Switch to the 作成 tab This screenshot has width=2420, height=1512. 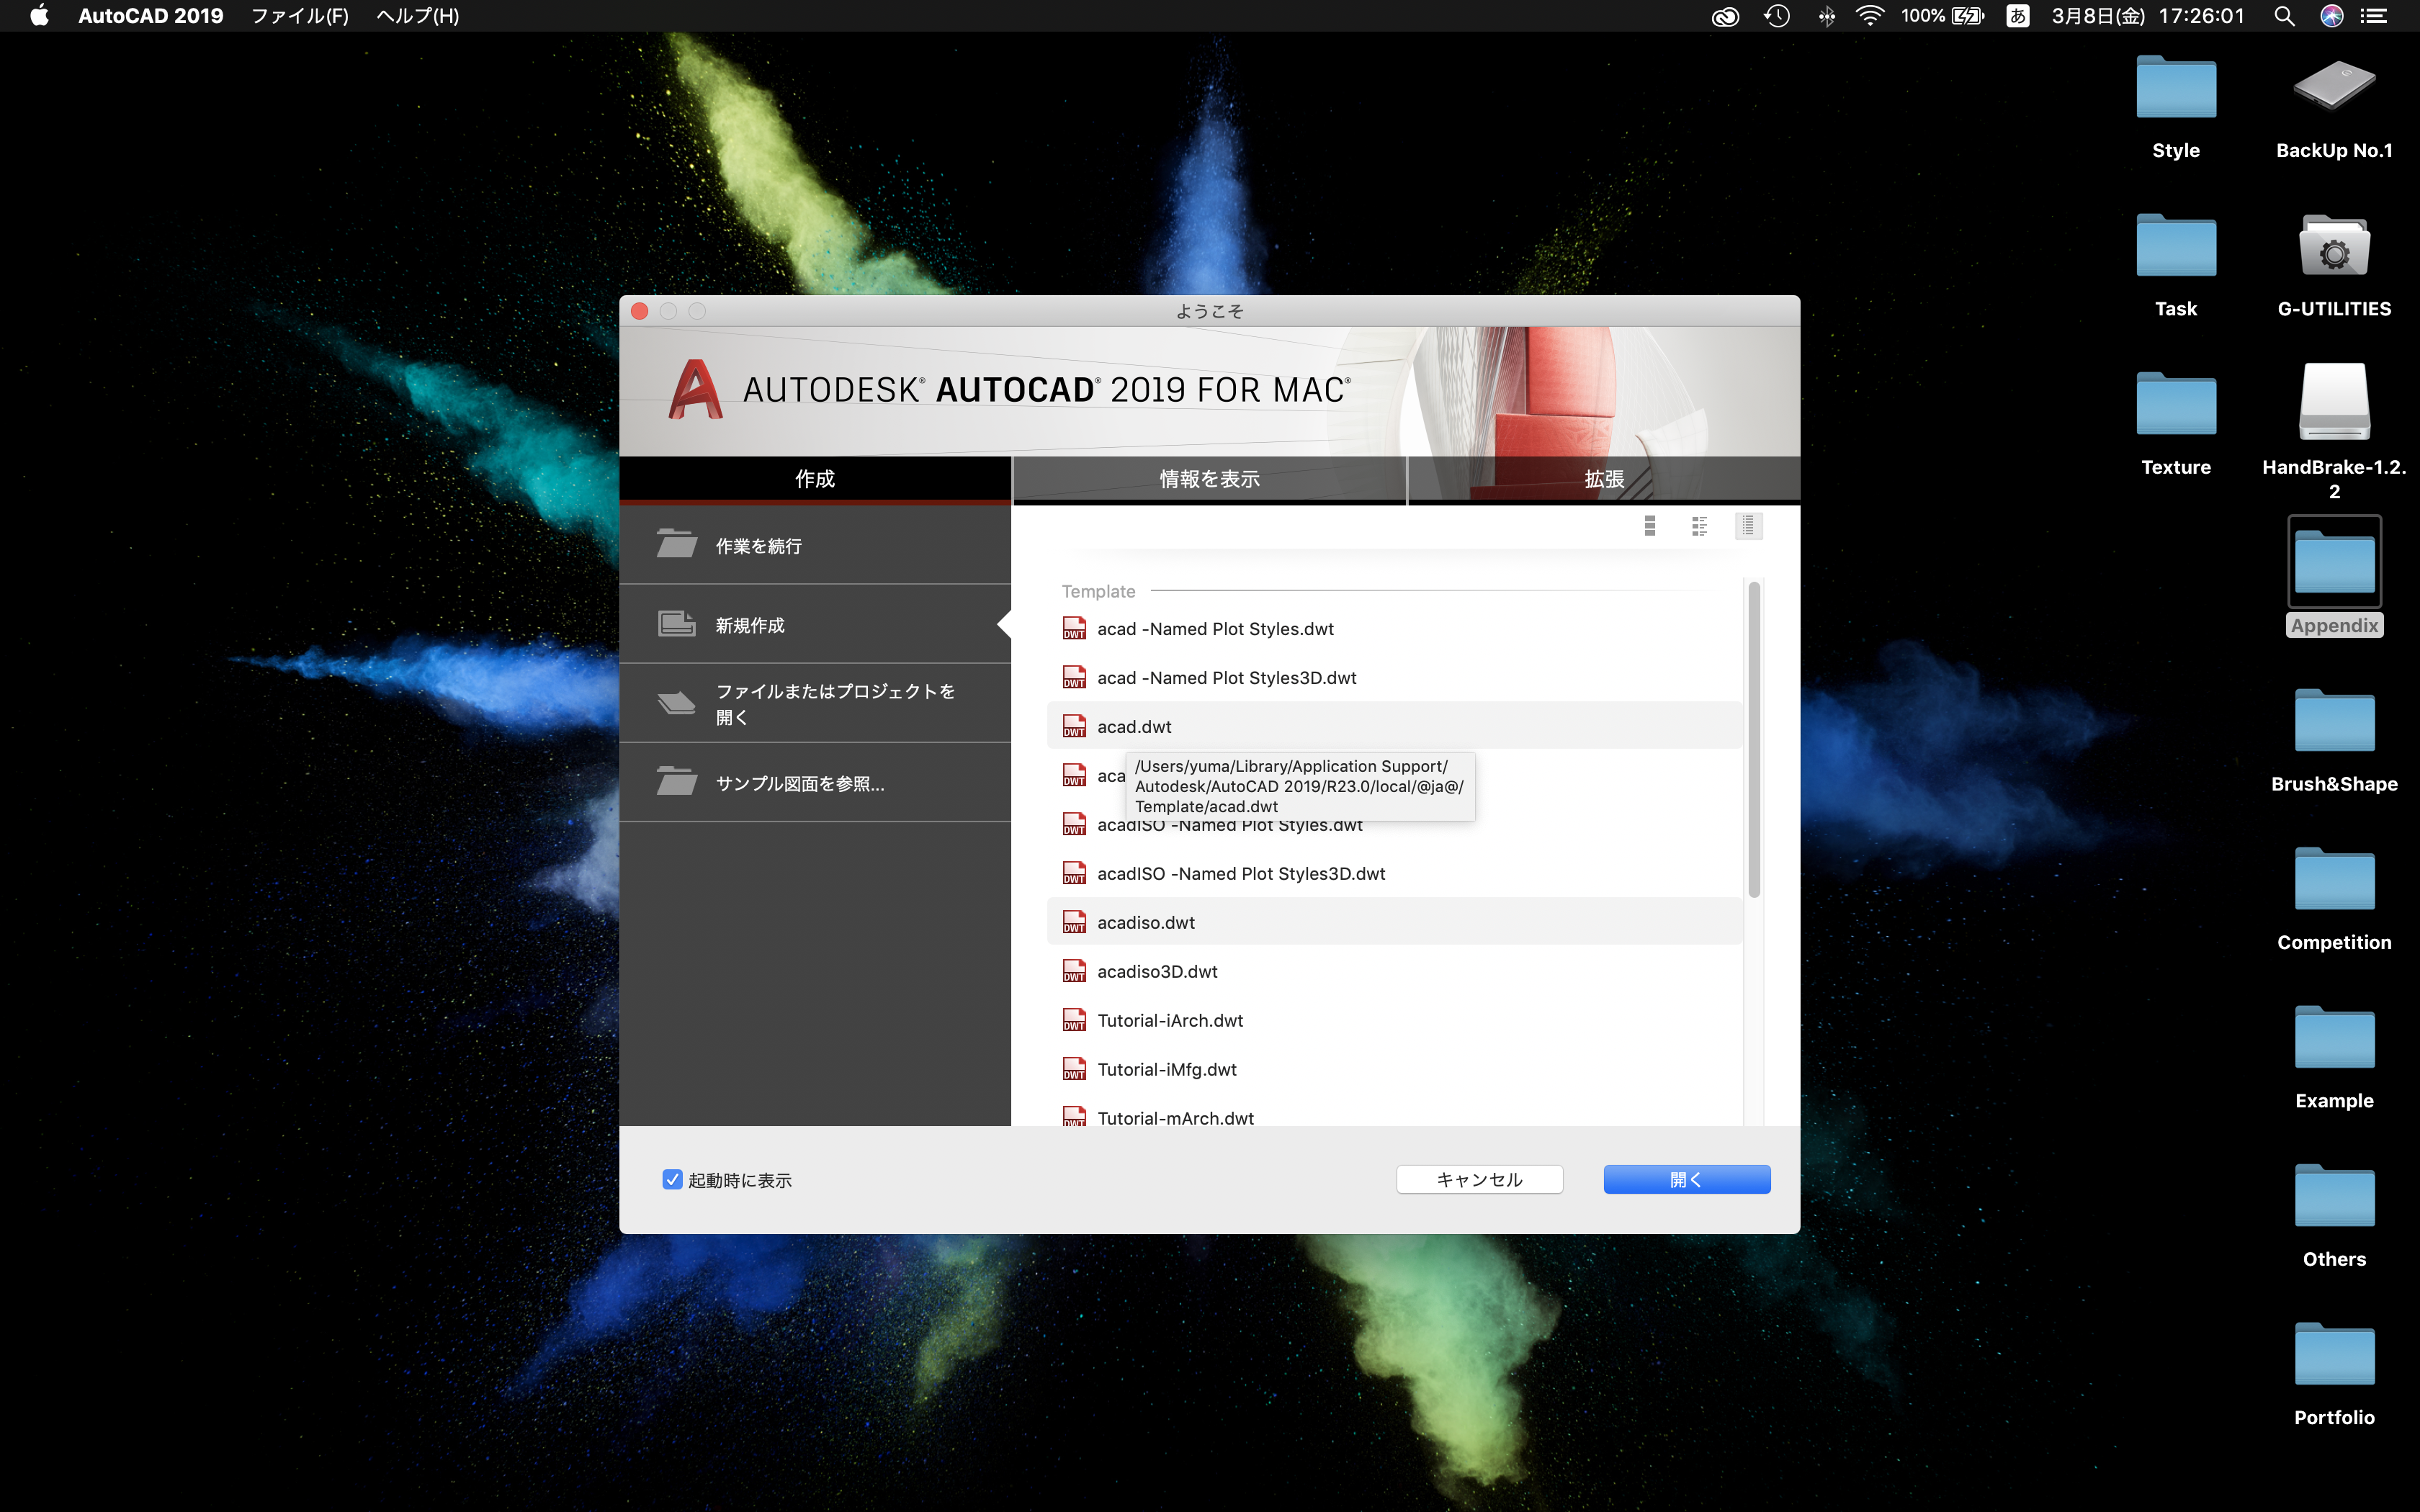coord(815,479)
